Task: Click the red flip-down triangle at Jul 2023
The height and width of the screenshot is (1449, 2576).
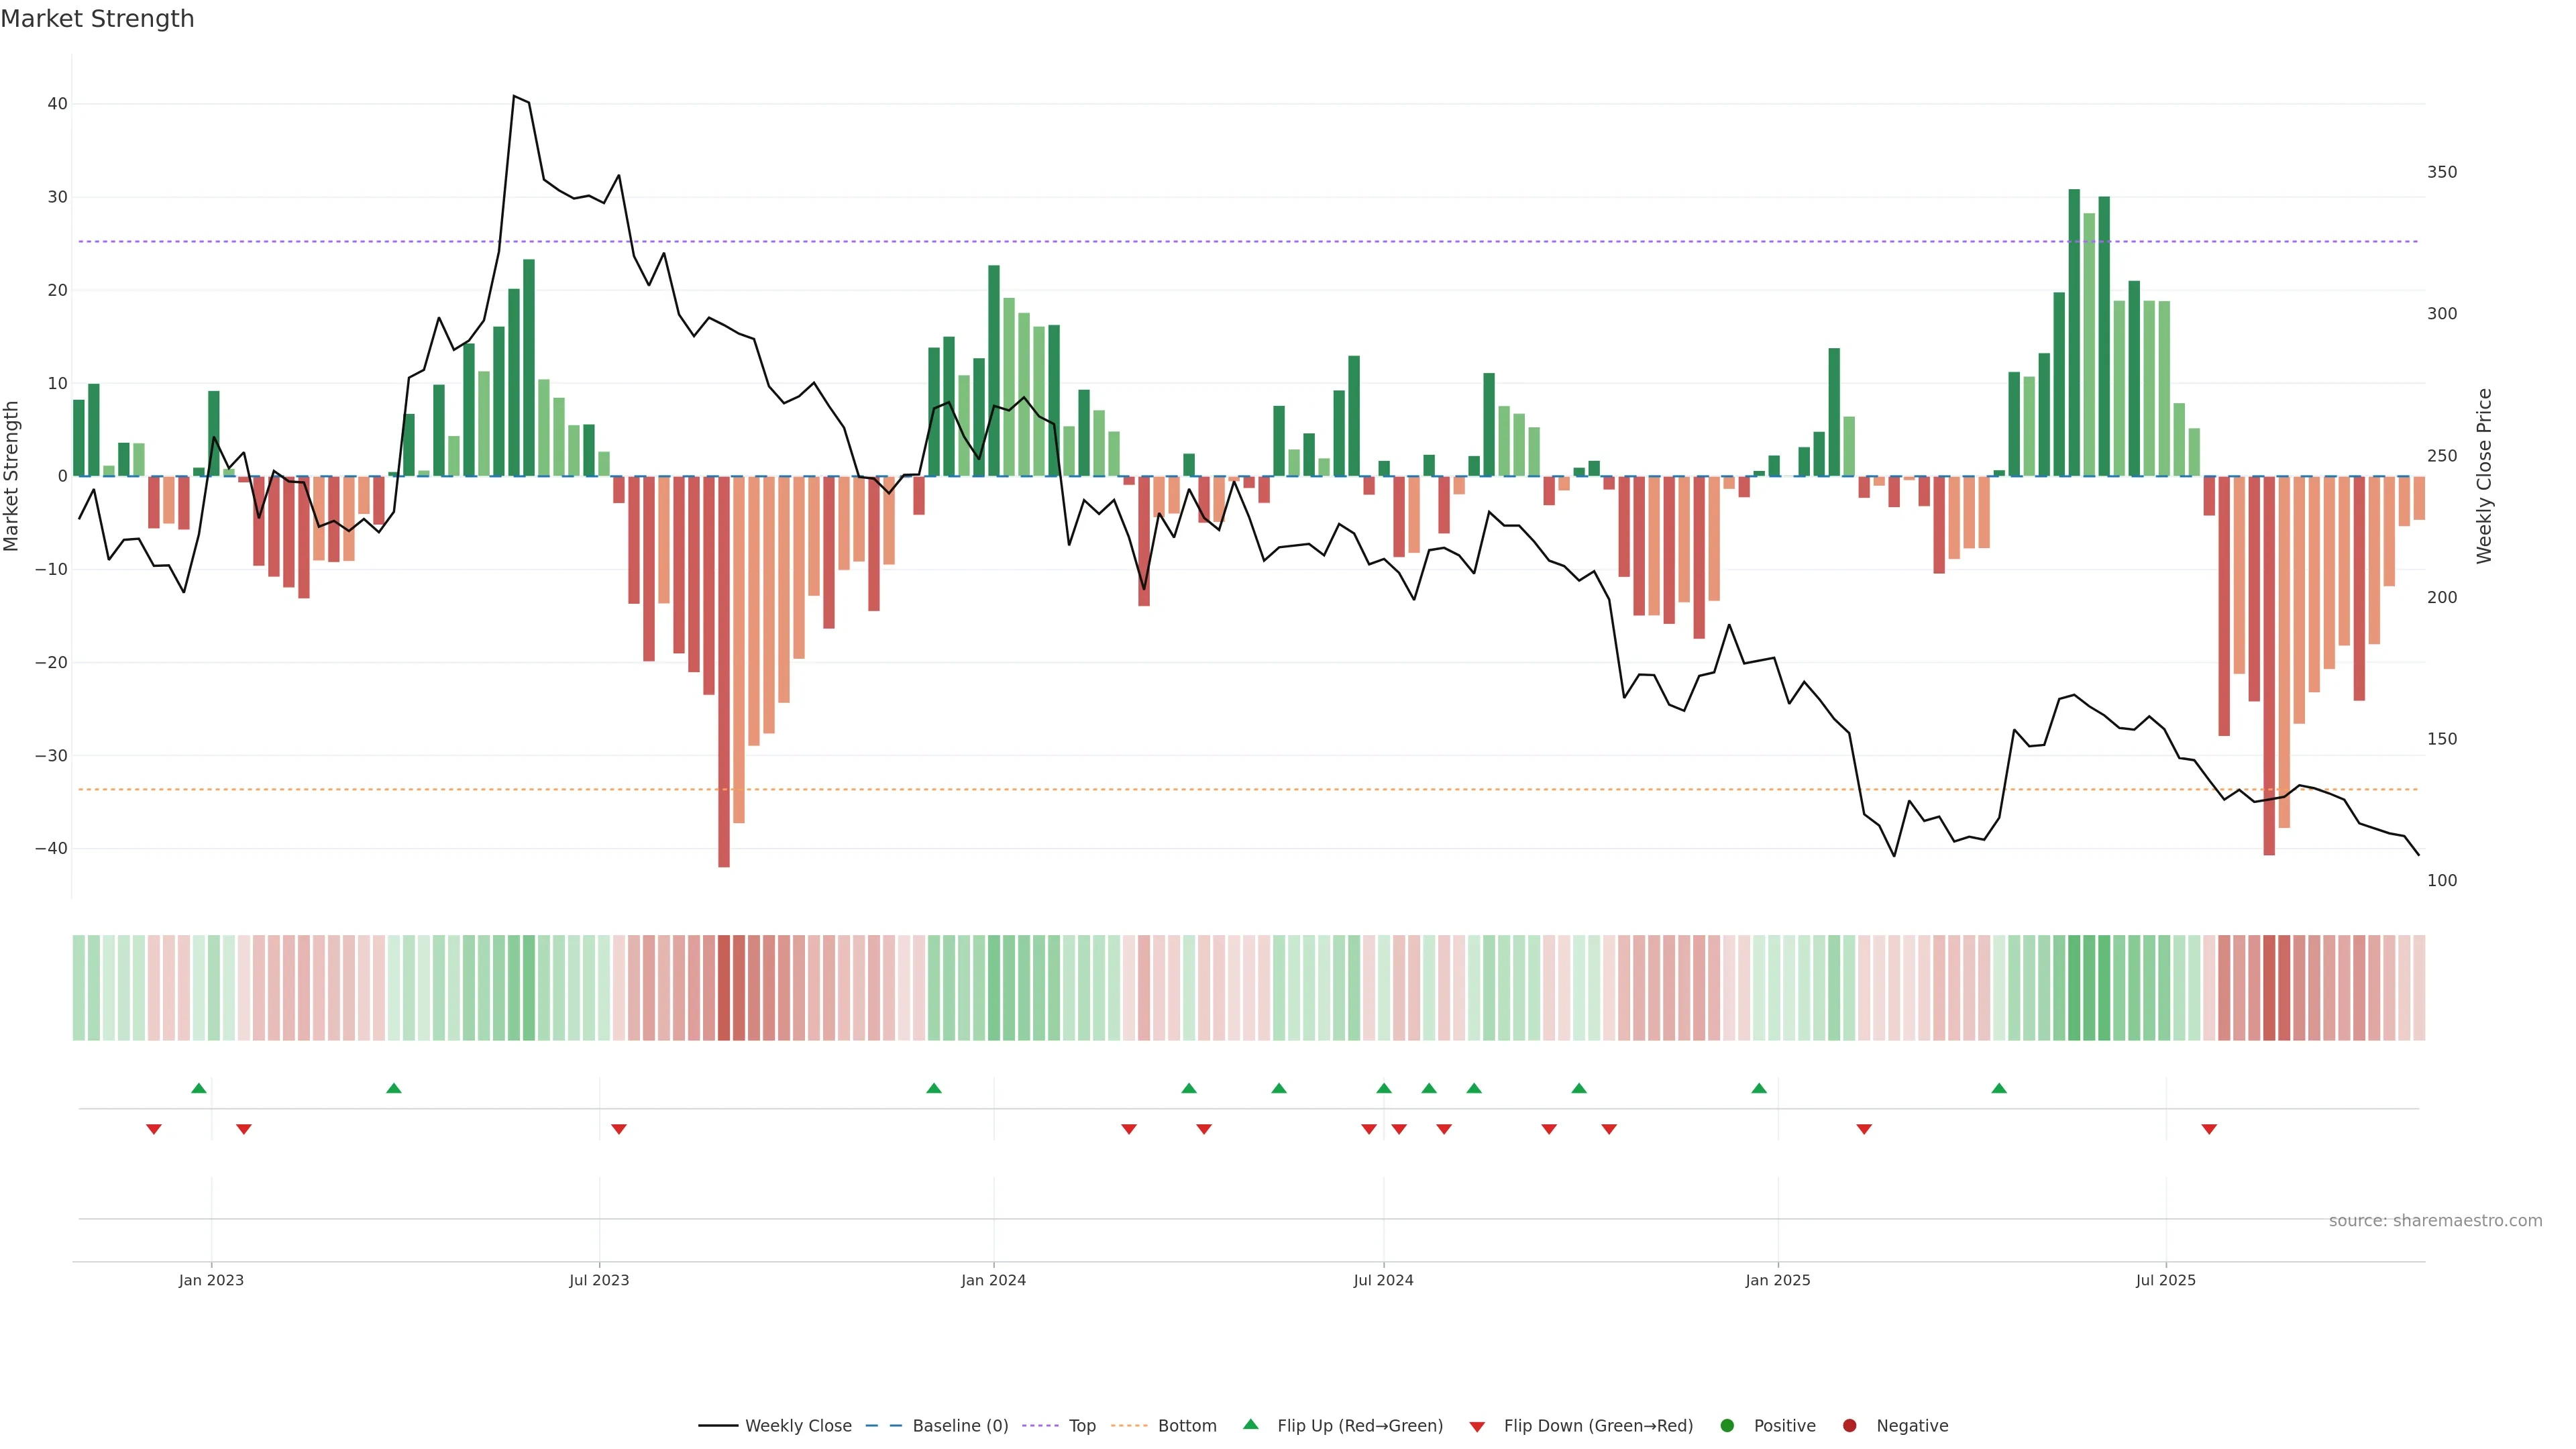Action: (619, 1129)
